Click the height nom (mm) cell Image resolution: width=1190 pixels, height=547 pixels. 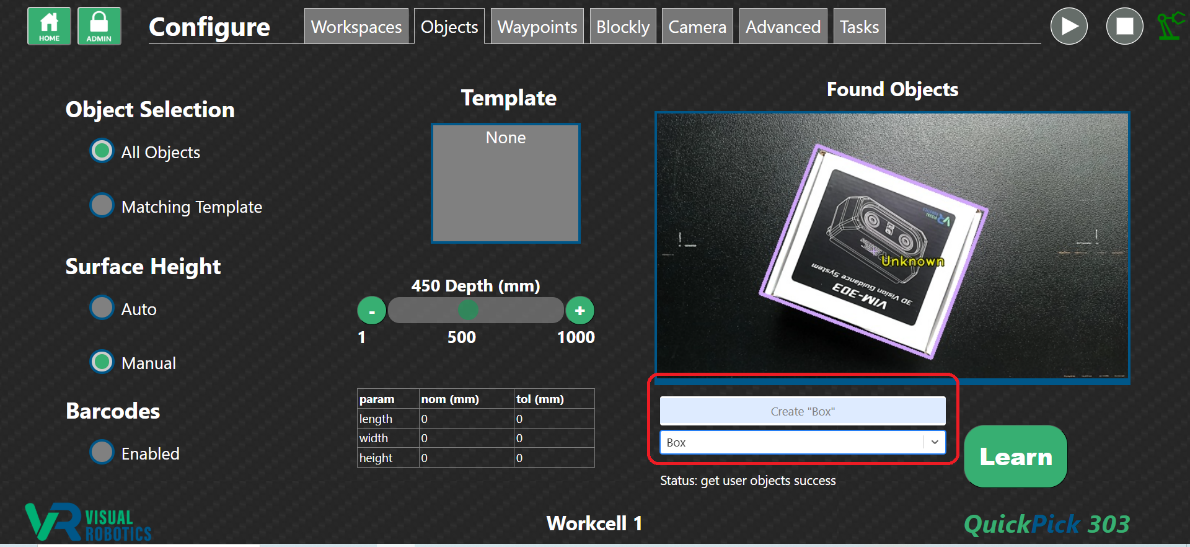tap(465, 457)
